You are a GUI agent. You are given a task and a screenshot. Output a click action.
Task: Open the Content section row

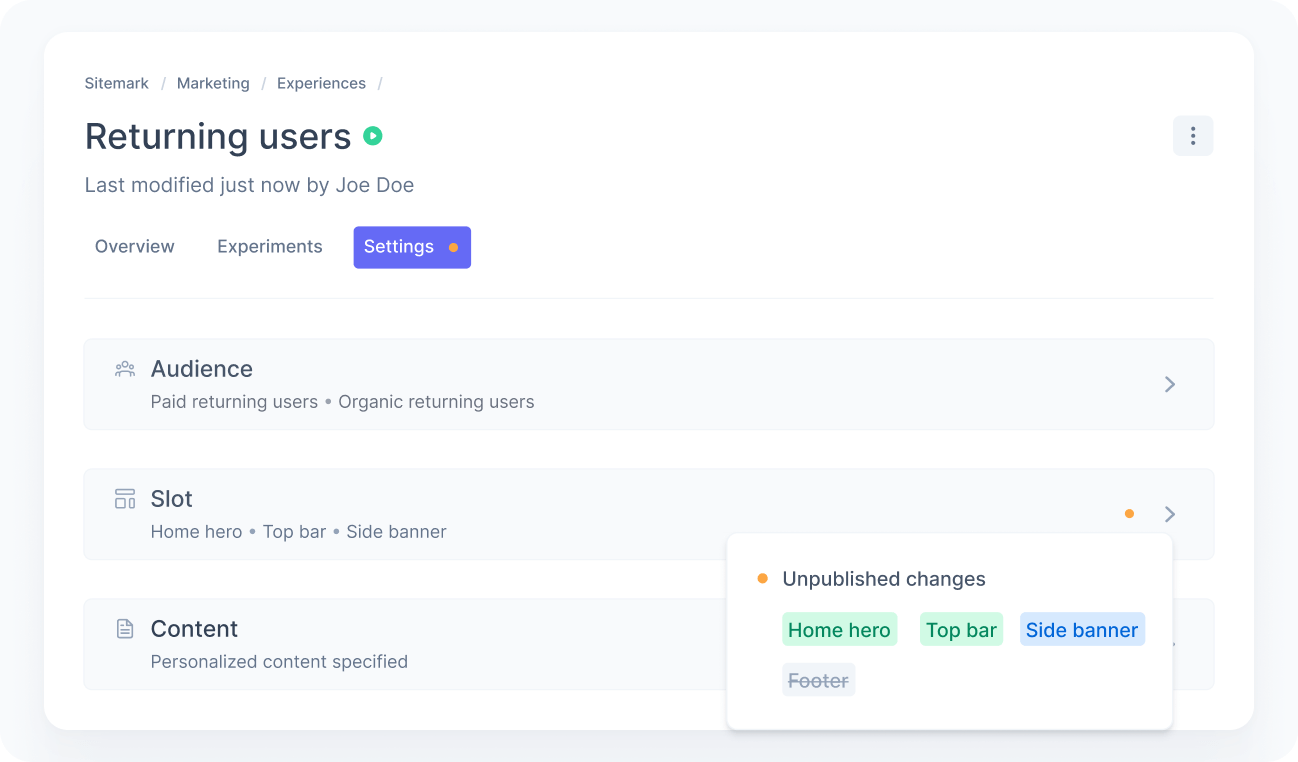(x=400, y=644)
